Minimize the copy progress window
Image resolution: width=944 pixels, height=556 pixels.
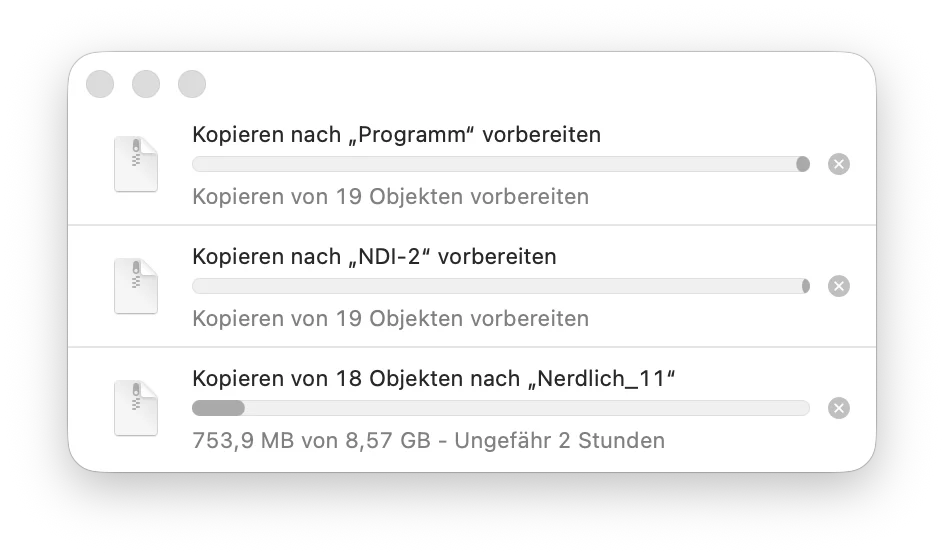pos(146,84)
